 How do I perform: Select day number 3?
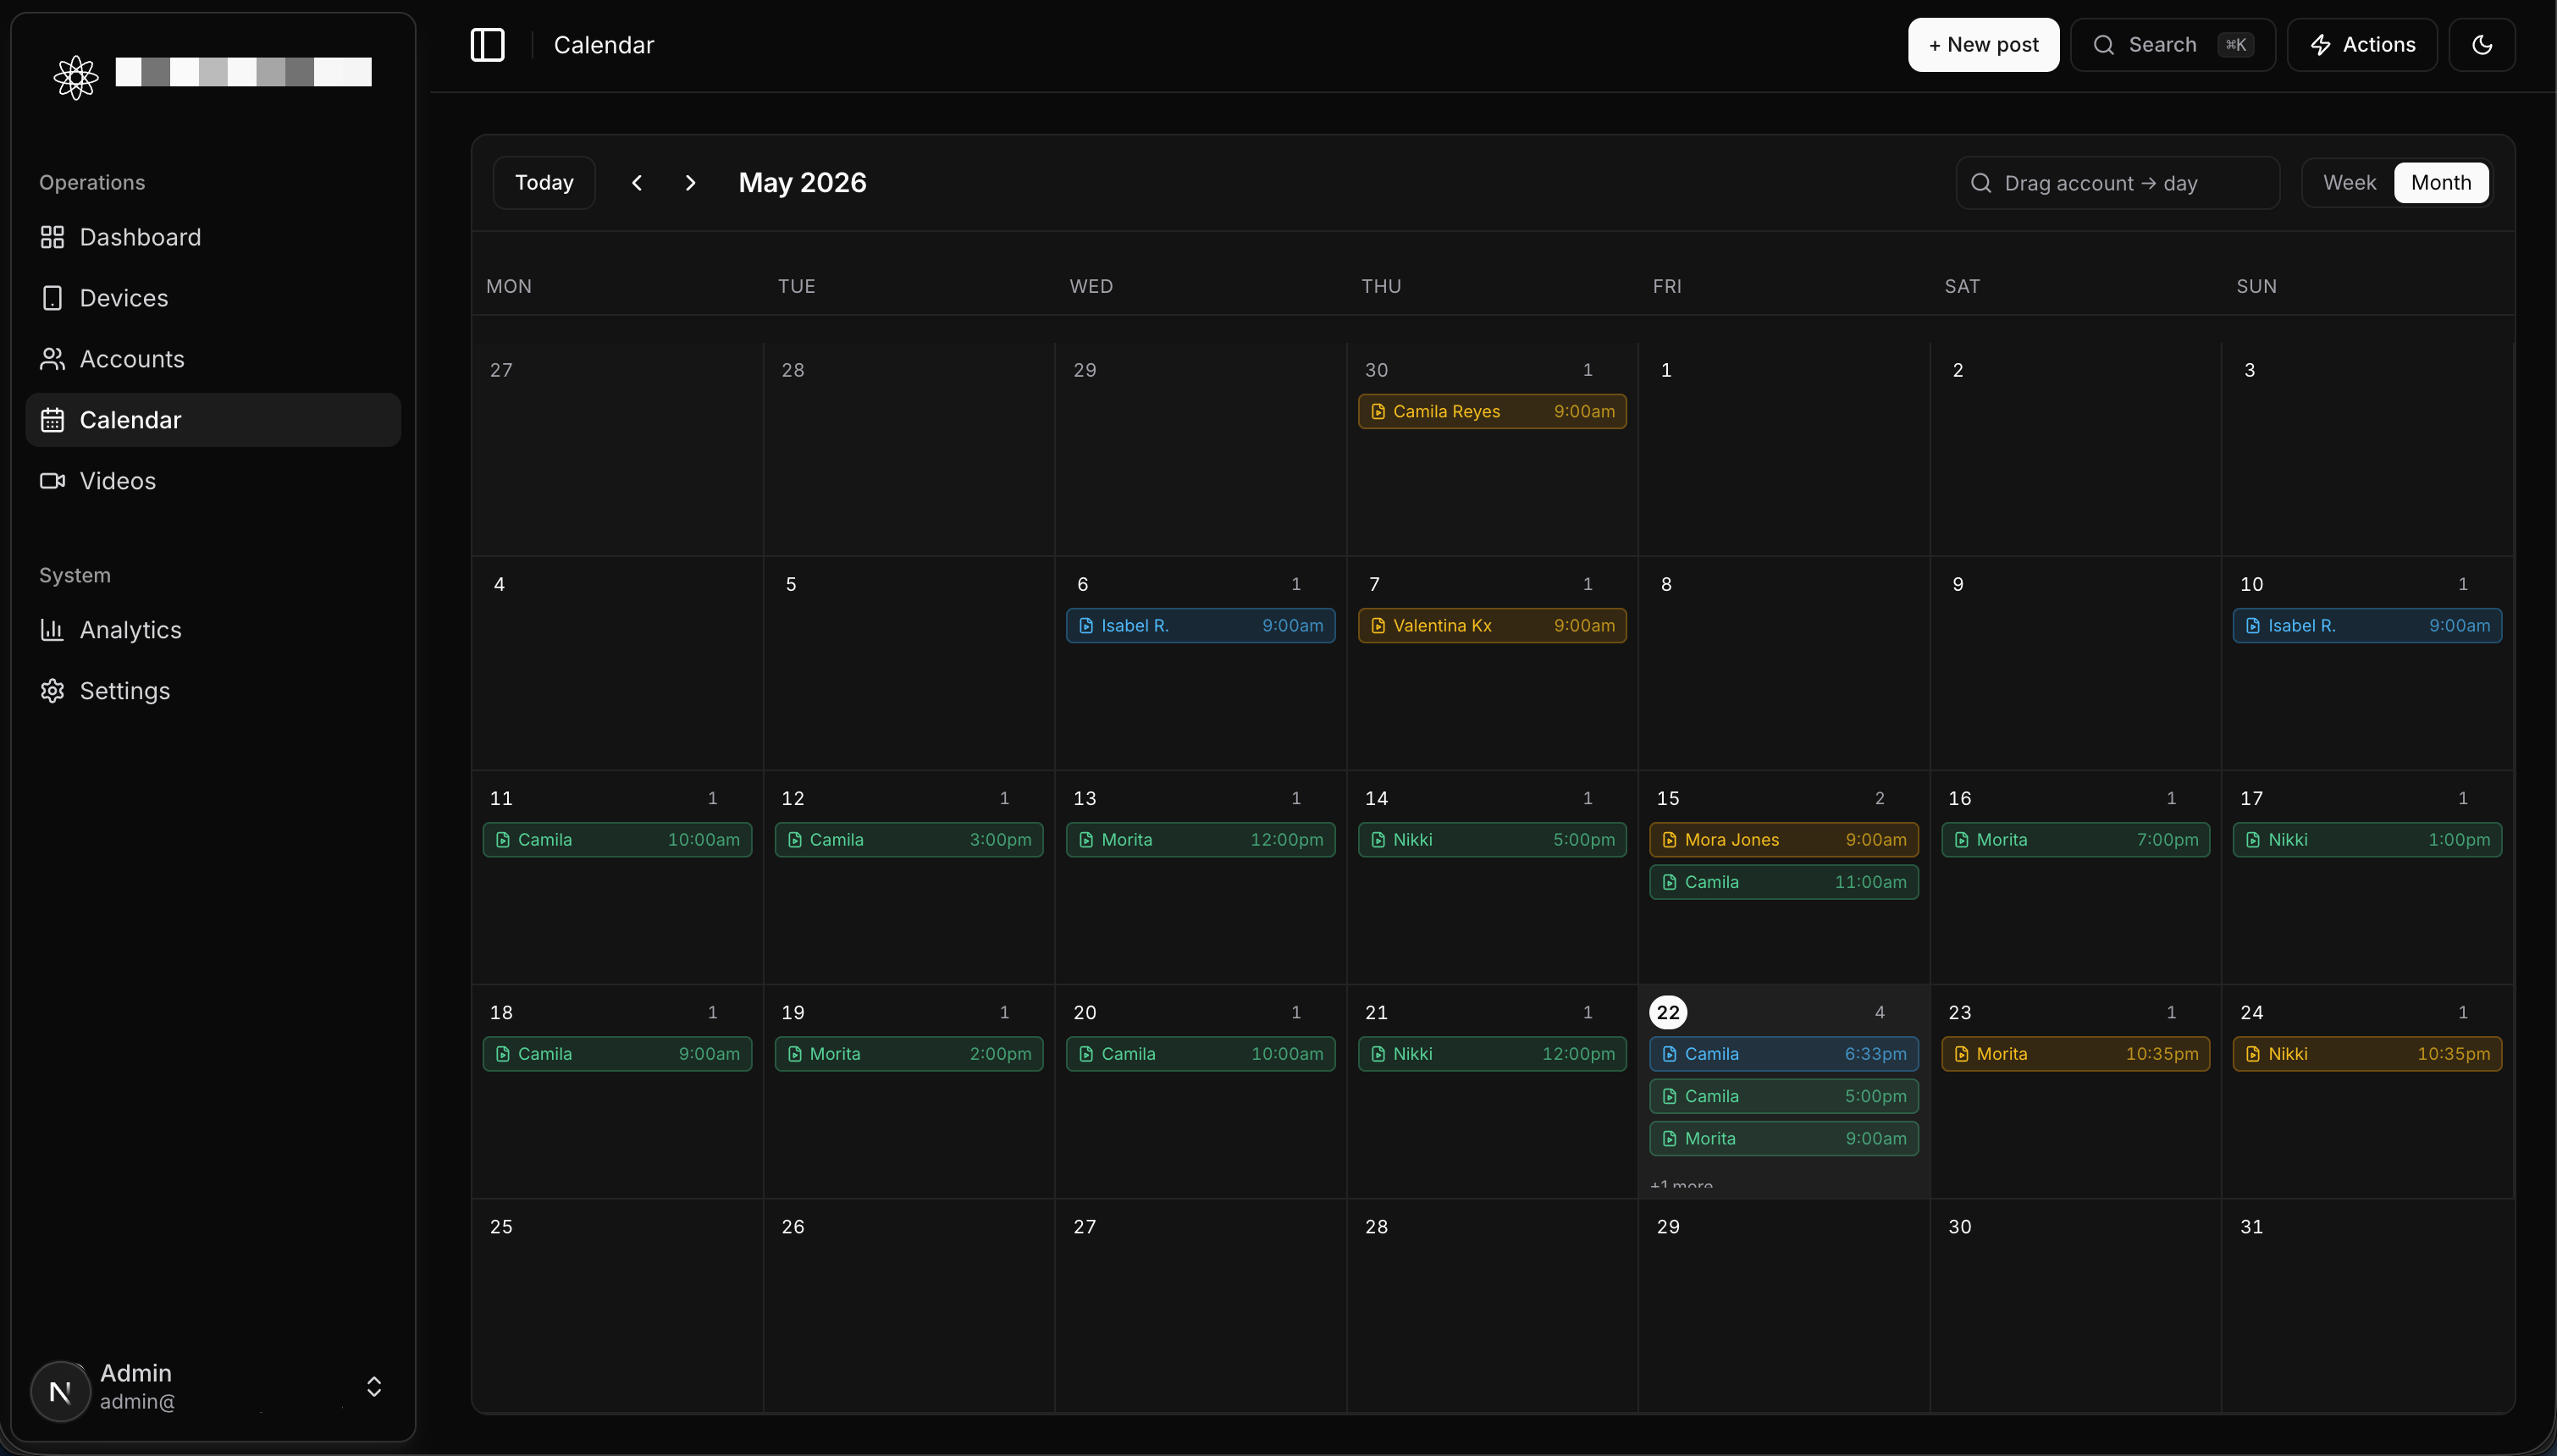pos(2249,370)
